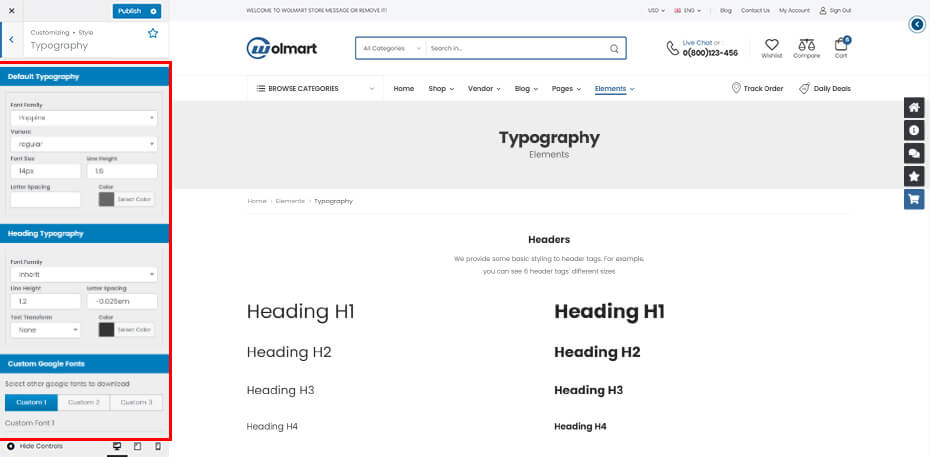Open the shopping Cart icon
Screen dimensions: 930x457
pyautogui.click(x=840, y=45)
